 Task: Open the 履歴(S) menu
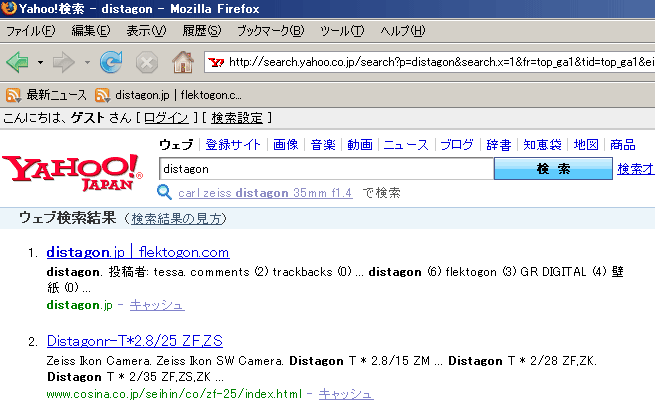(202, 30)
